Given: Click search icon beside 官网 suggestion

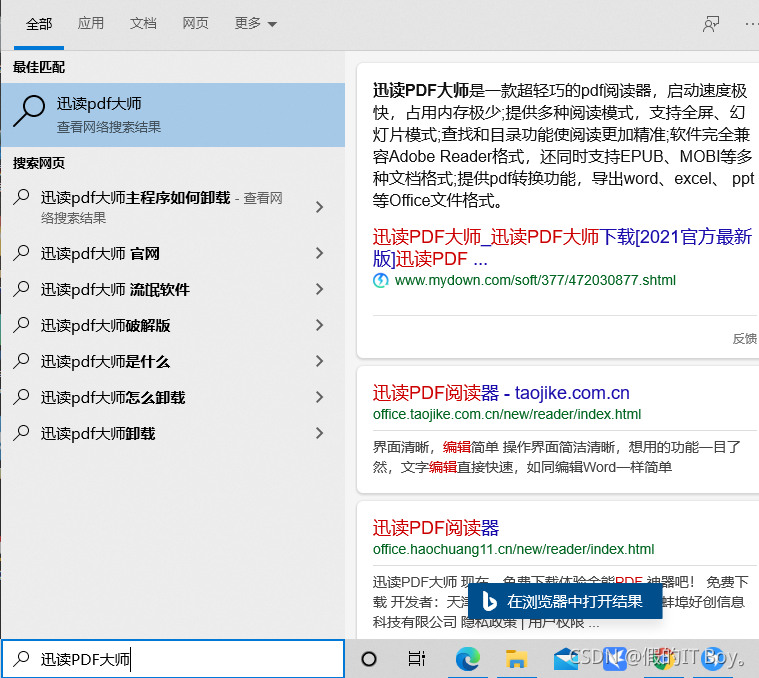Looking at the screenshot, I should point(21,253).
